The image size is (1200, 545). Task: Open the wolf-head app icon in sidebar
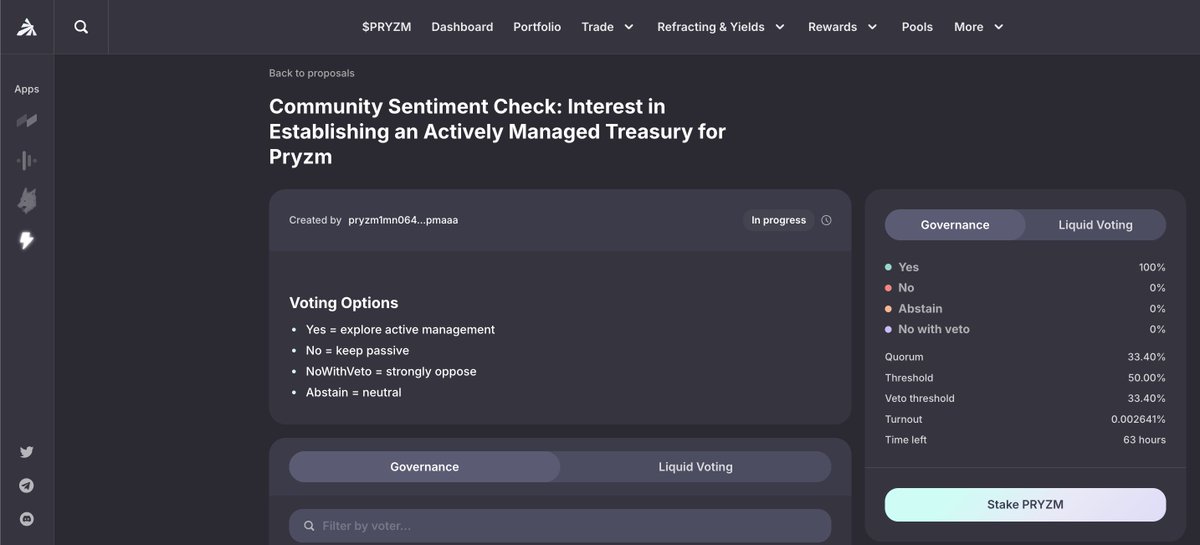tap(27, 201)
